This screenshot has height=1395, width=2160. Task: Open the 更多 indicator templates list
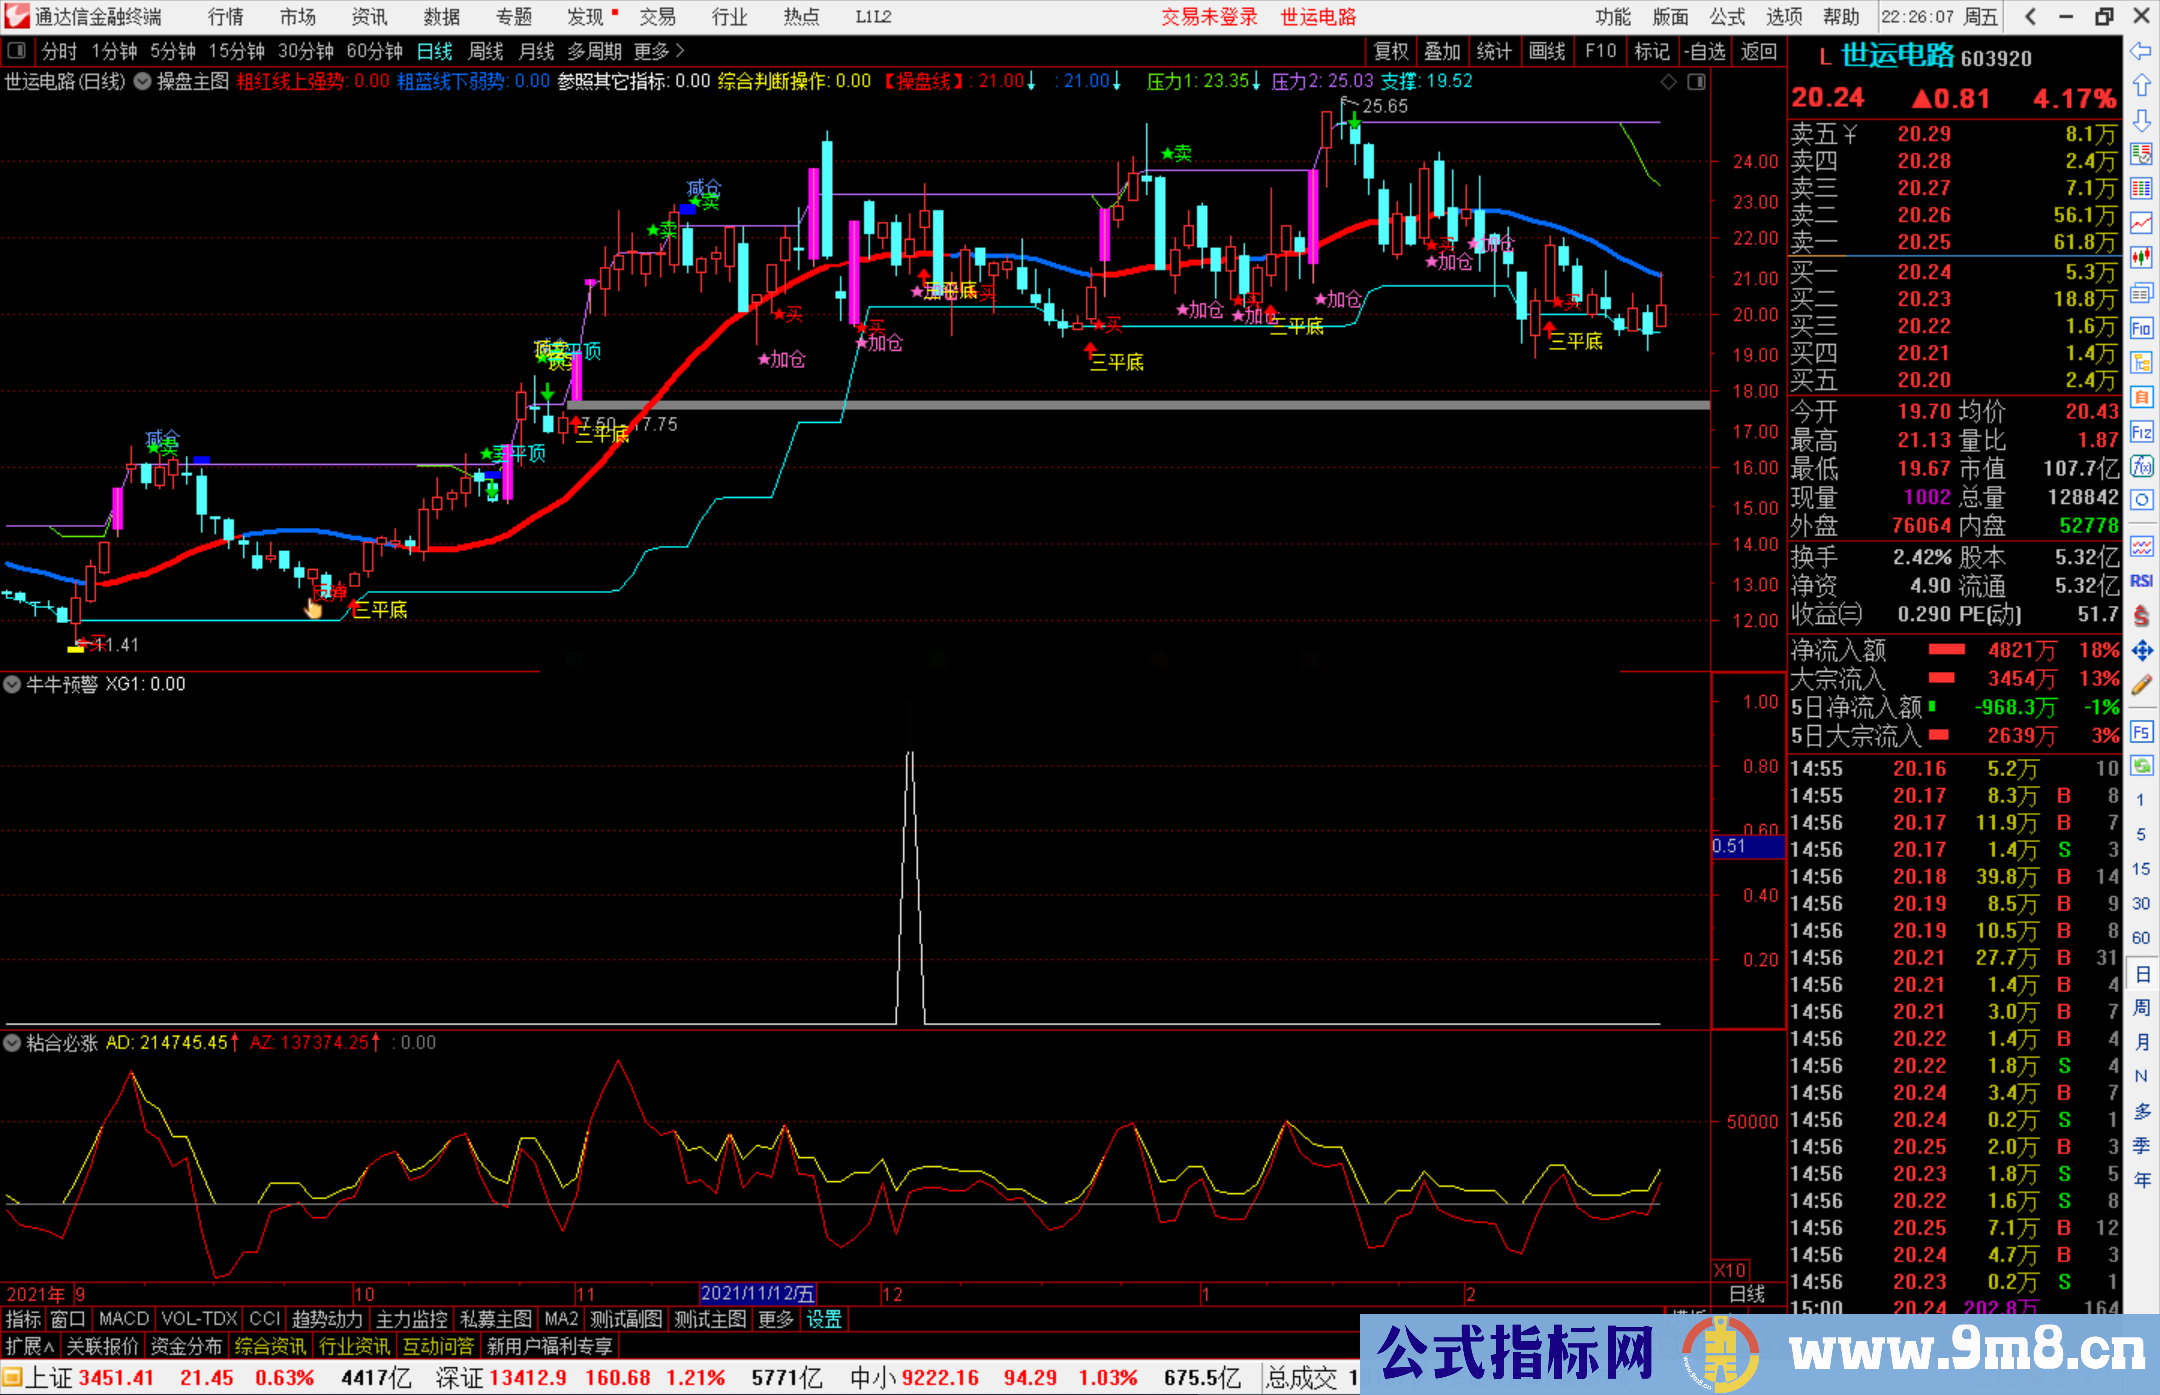[775, 1319]
